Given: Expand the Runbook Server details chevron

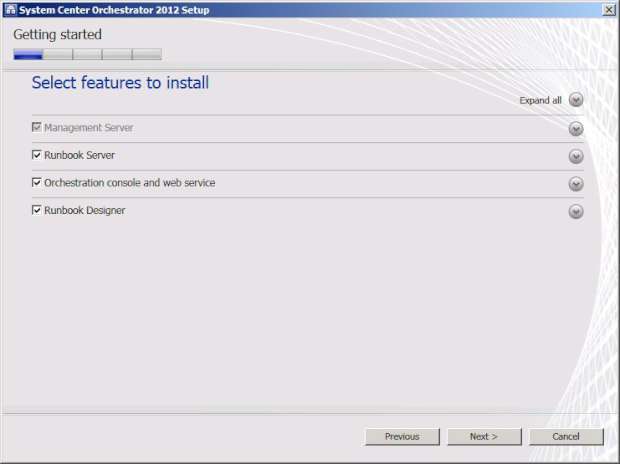Looking at the screenshot, I should pyautogui.click(x=575, y=156).
